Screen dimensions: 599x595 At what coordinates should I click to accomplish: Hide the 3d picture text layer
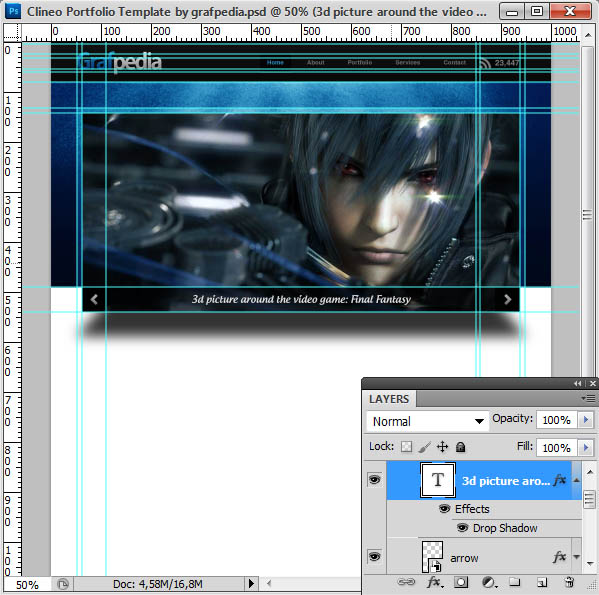click(374, 479)
